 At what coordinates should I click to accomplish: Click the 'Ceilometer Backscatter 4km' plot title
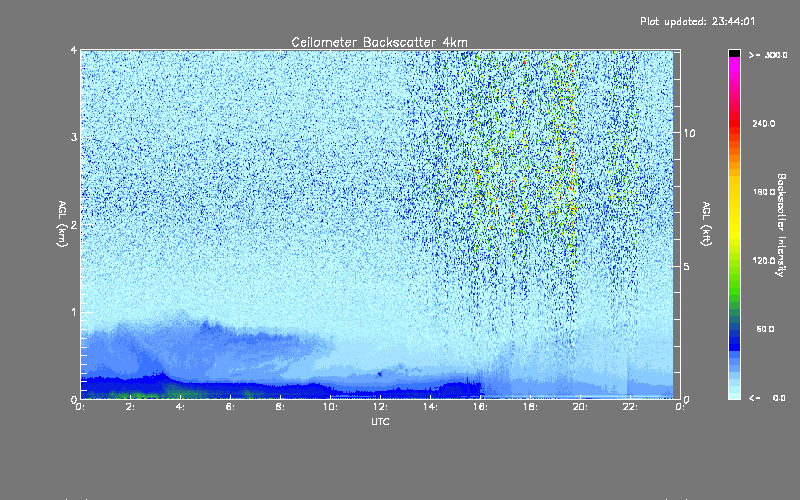(379, 42)
